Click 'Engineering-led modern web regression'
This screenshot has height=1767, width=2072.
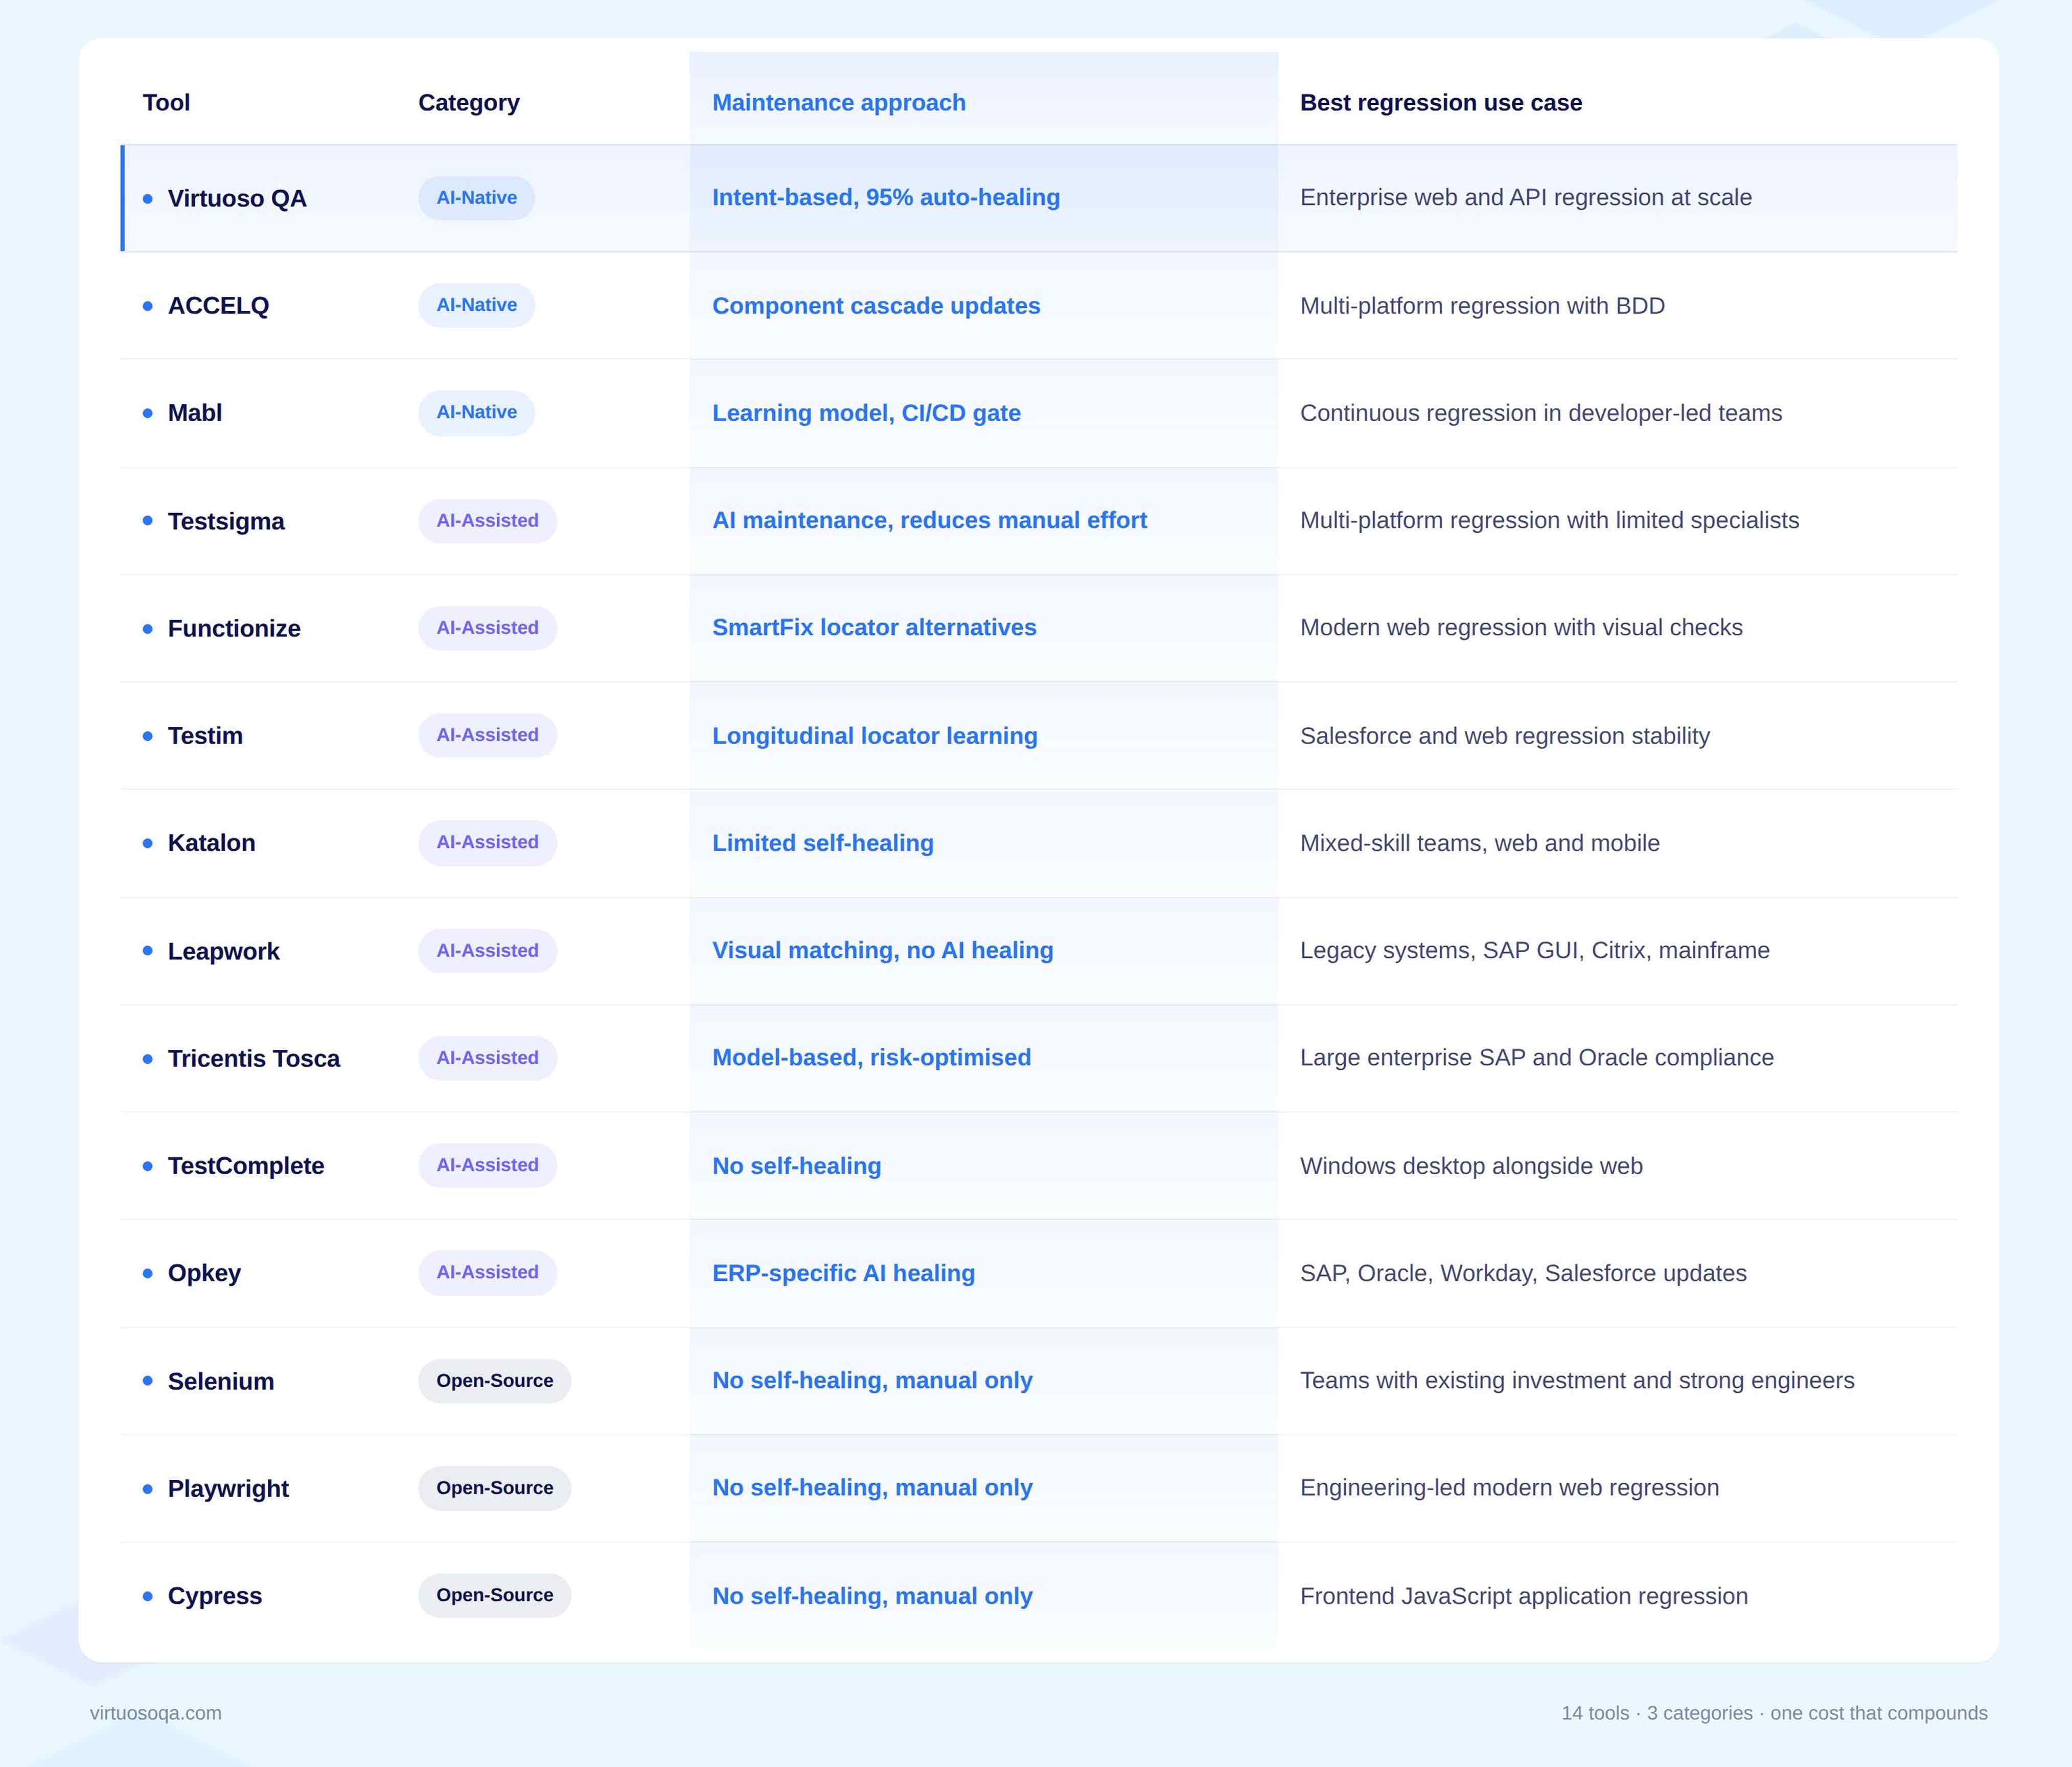coord(1509,1488)
